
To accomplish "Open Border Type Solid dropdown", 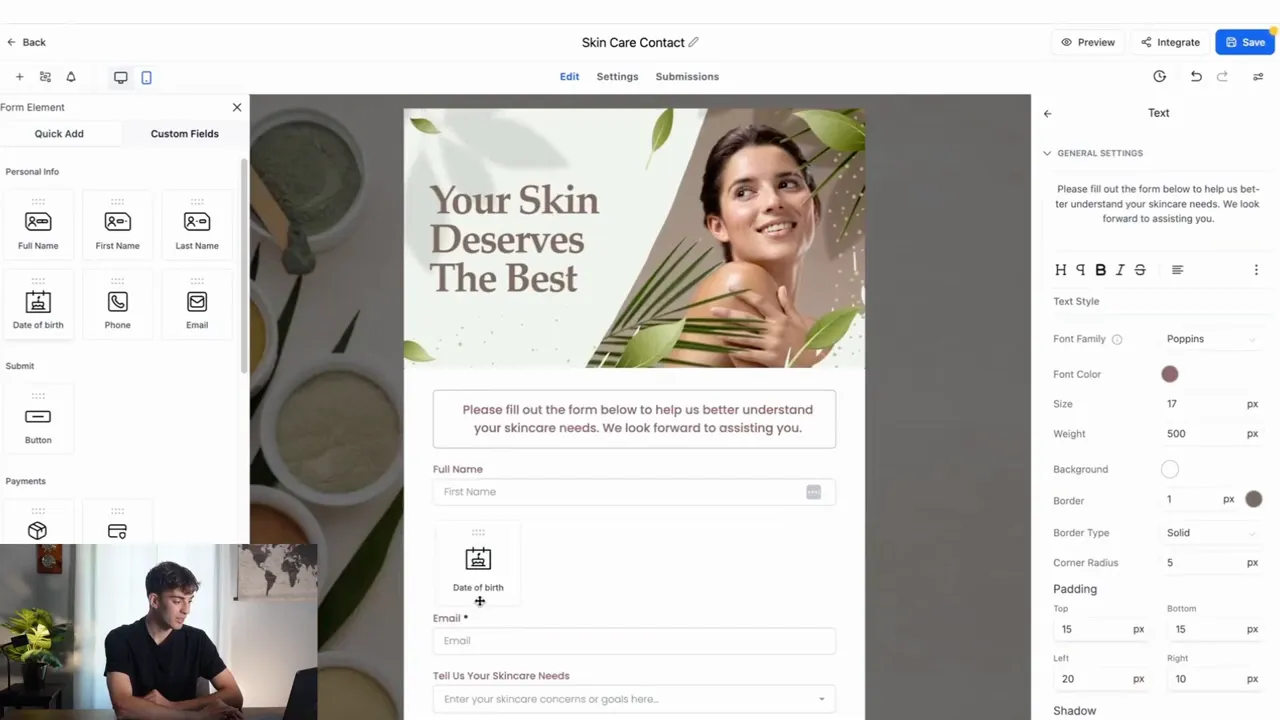I will [1211, 533].
